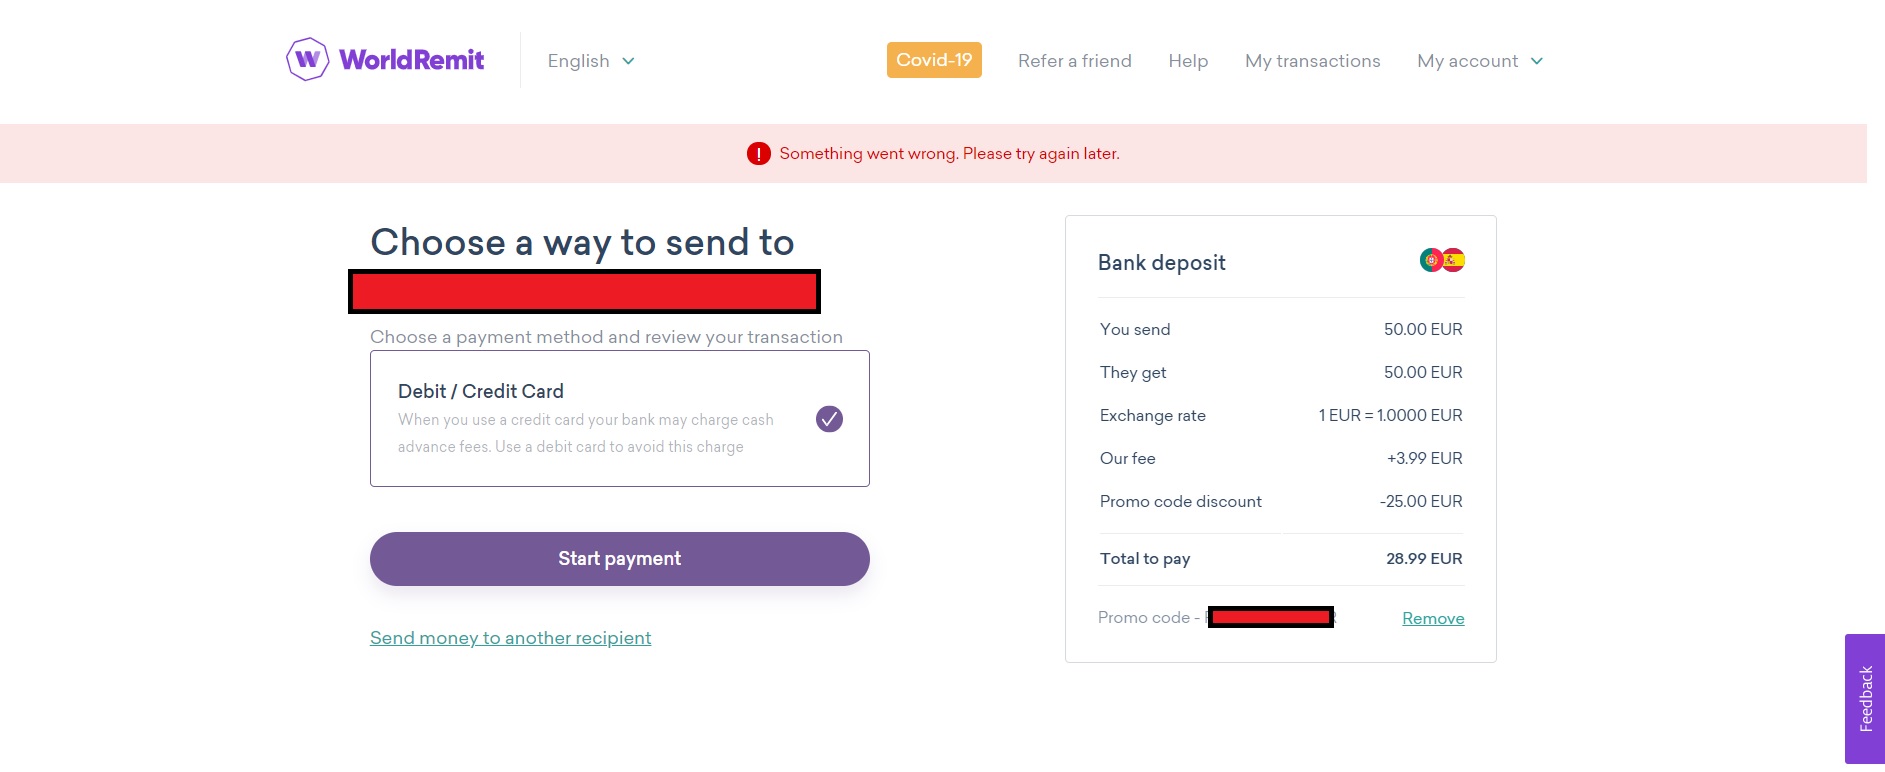Click Send money to another recipient link
Image resolution: width=1885 pixels, height=772 pixels.
coord(510,638)
